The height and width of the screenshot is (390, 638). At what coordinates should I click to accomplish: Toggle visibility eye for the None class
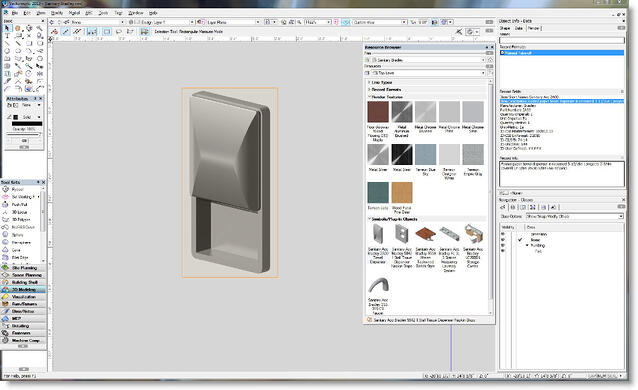click(x=503, y=240)
